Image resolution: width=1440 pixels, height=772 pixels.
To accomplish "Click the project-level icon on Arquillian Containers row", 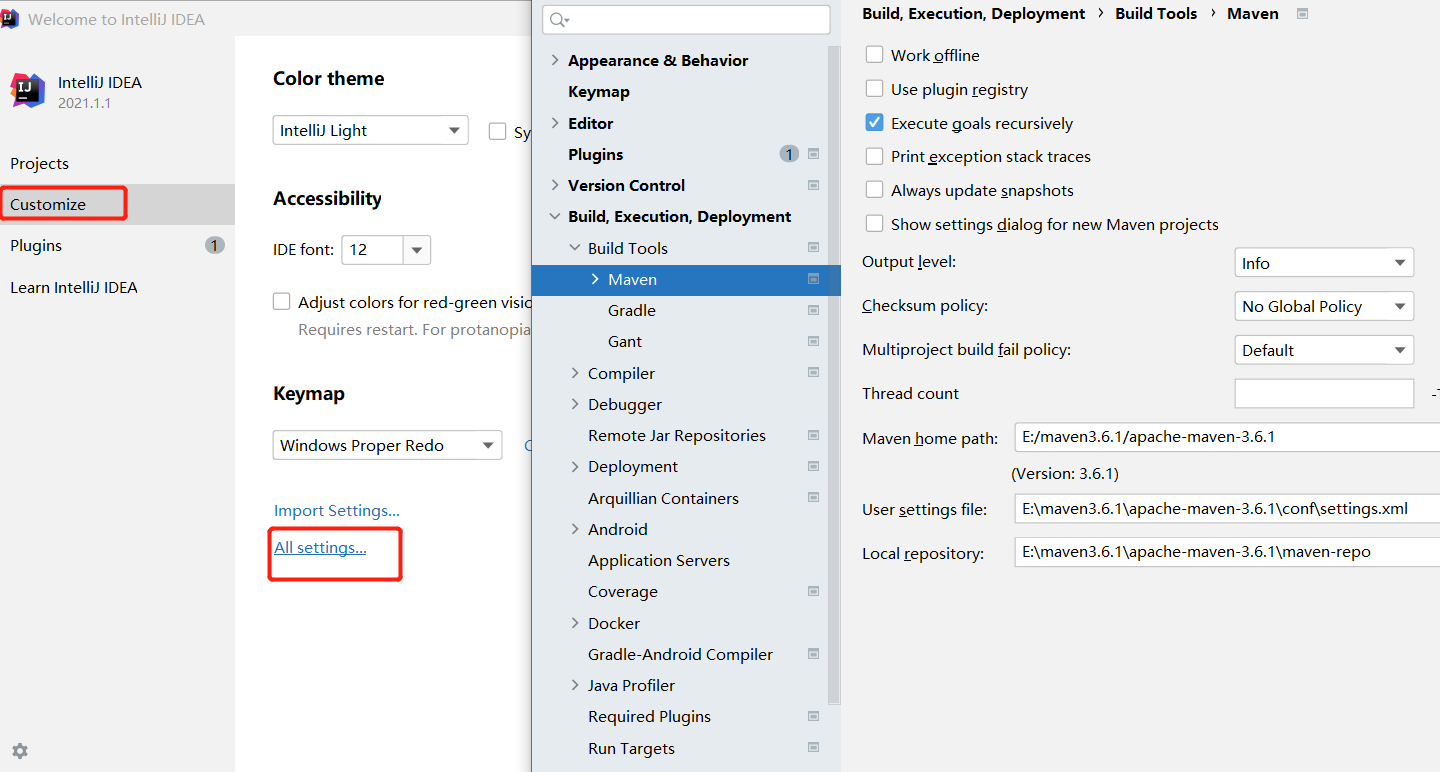I will 814,498.
